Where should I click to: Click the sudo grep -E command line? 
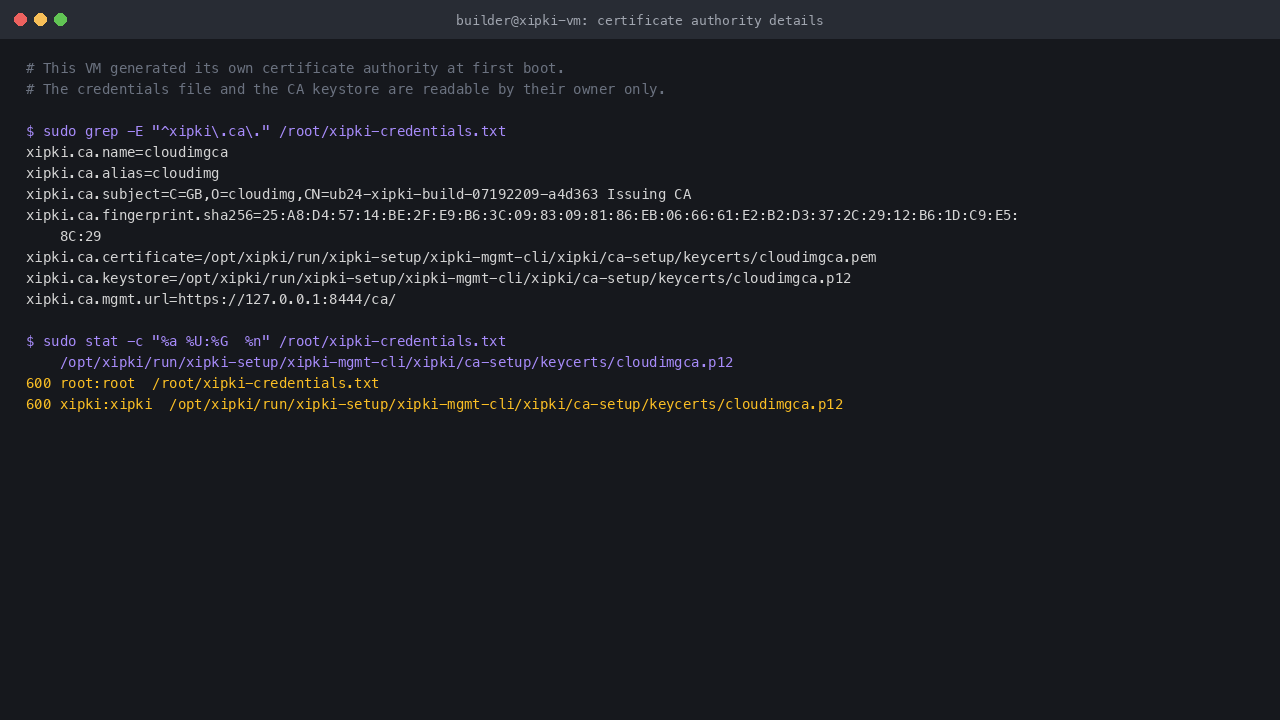[x=266, y=131]
